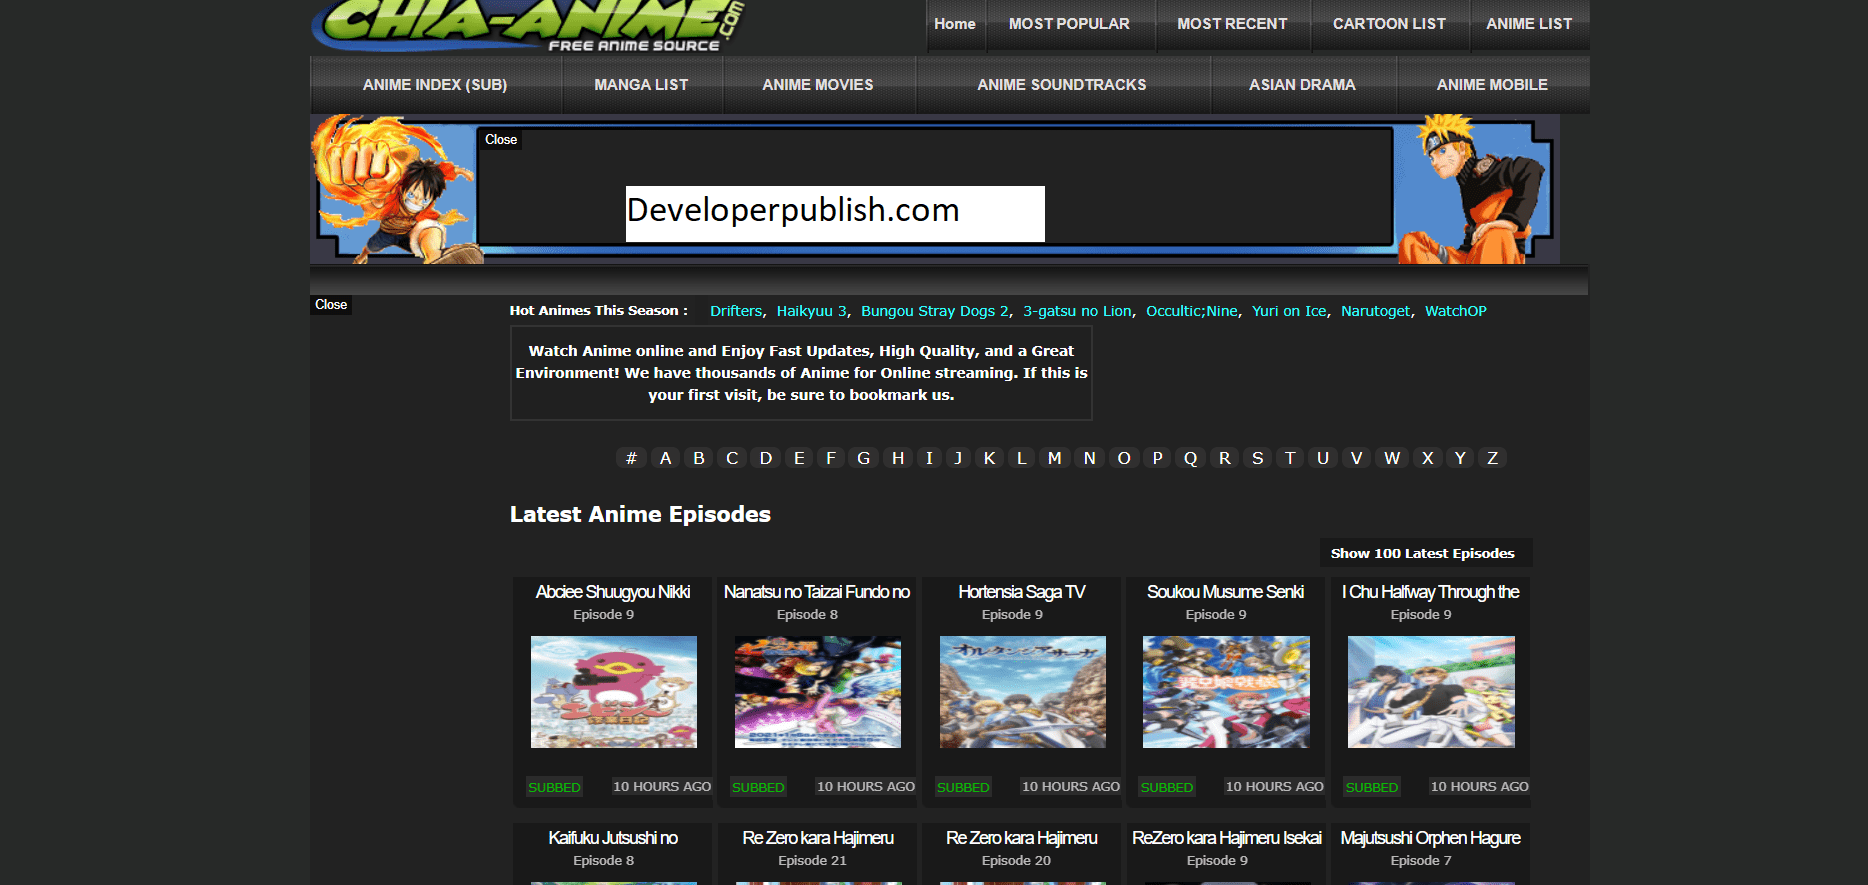Open 3-gatsu no Lion link
Viewport: 1868px width, 885px height.
1077,311
